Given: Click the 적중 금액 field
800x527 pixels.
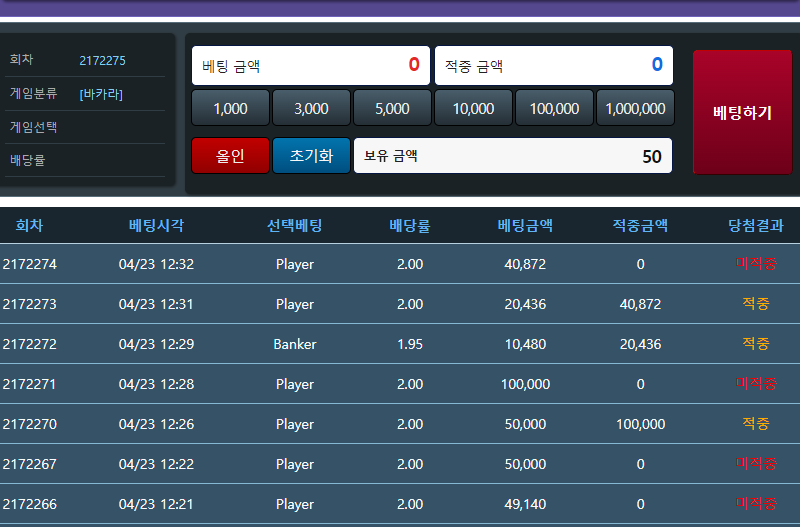Looking at the screenshot, I should point(553,66).
